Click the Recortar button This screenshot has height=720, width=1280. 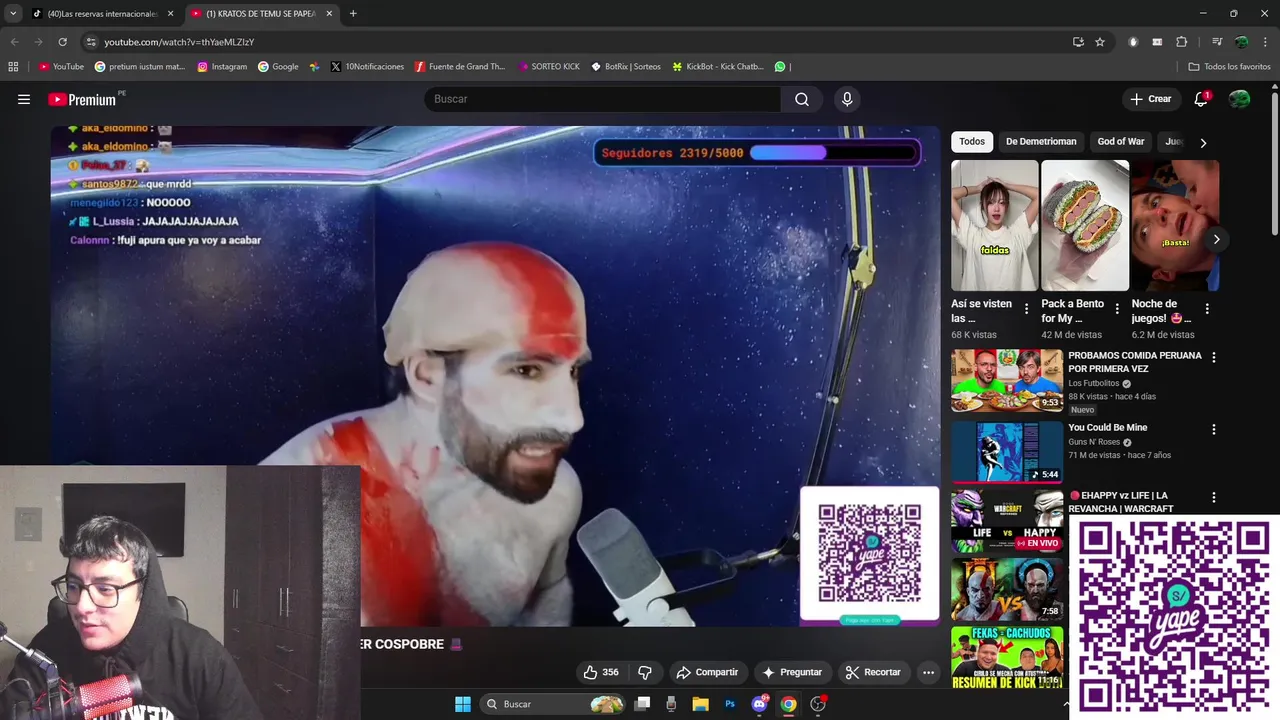tap(873, 672)
